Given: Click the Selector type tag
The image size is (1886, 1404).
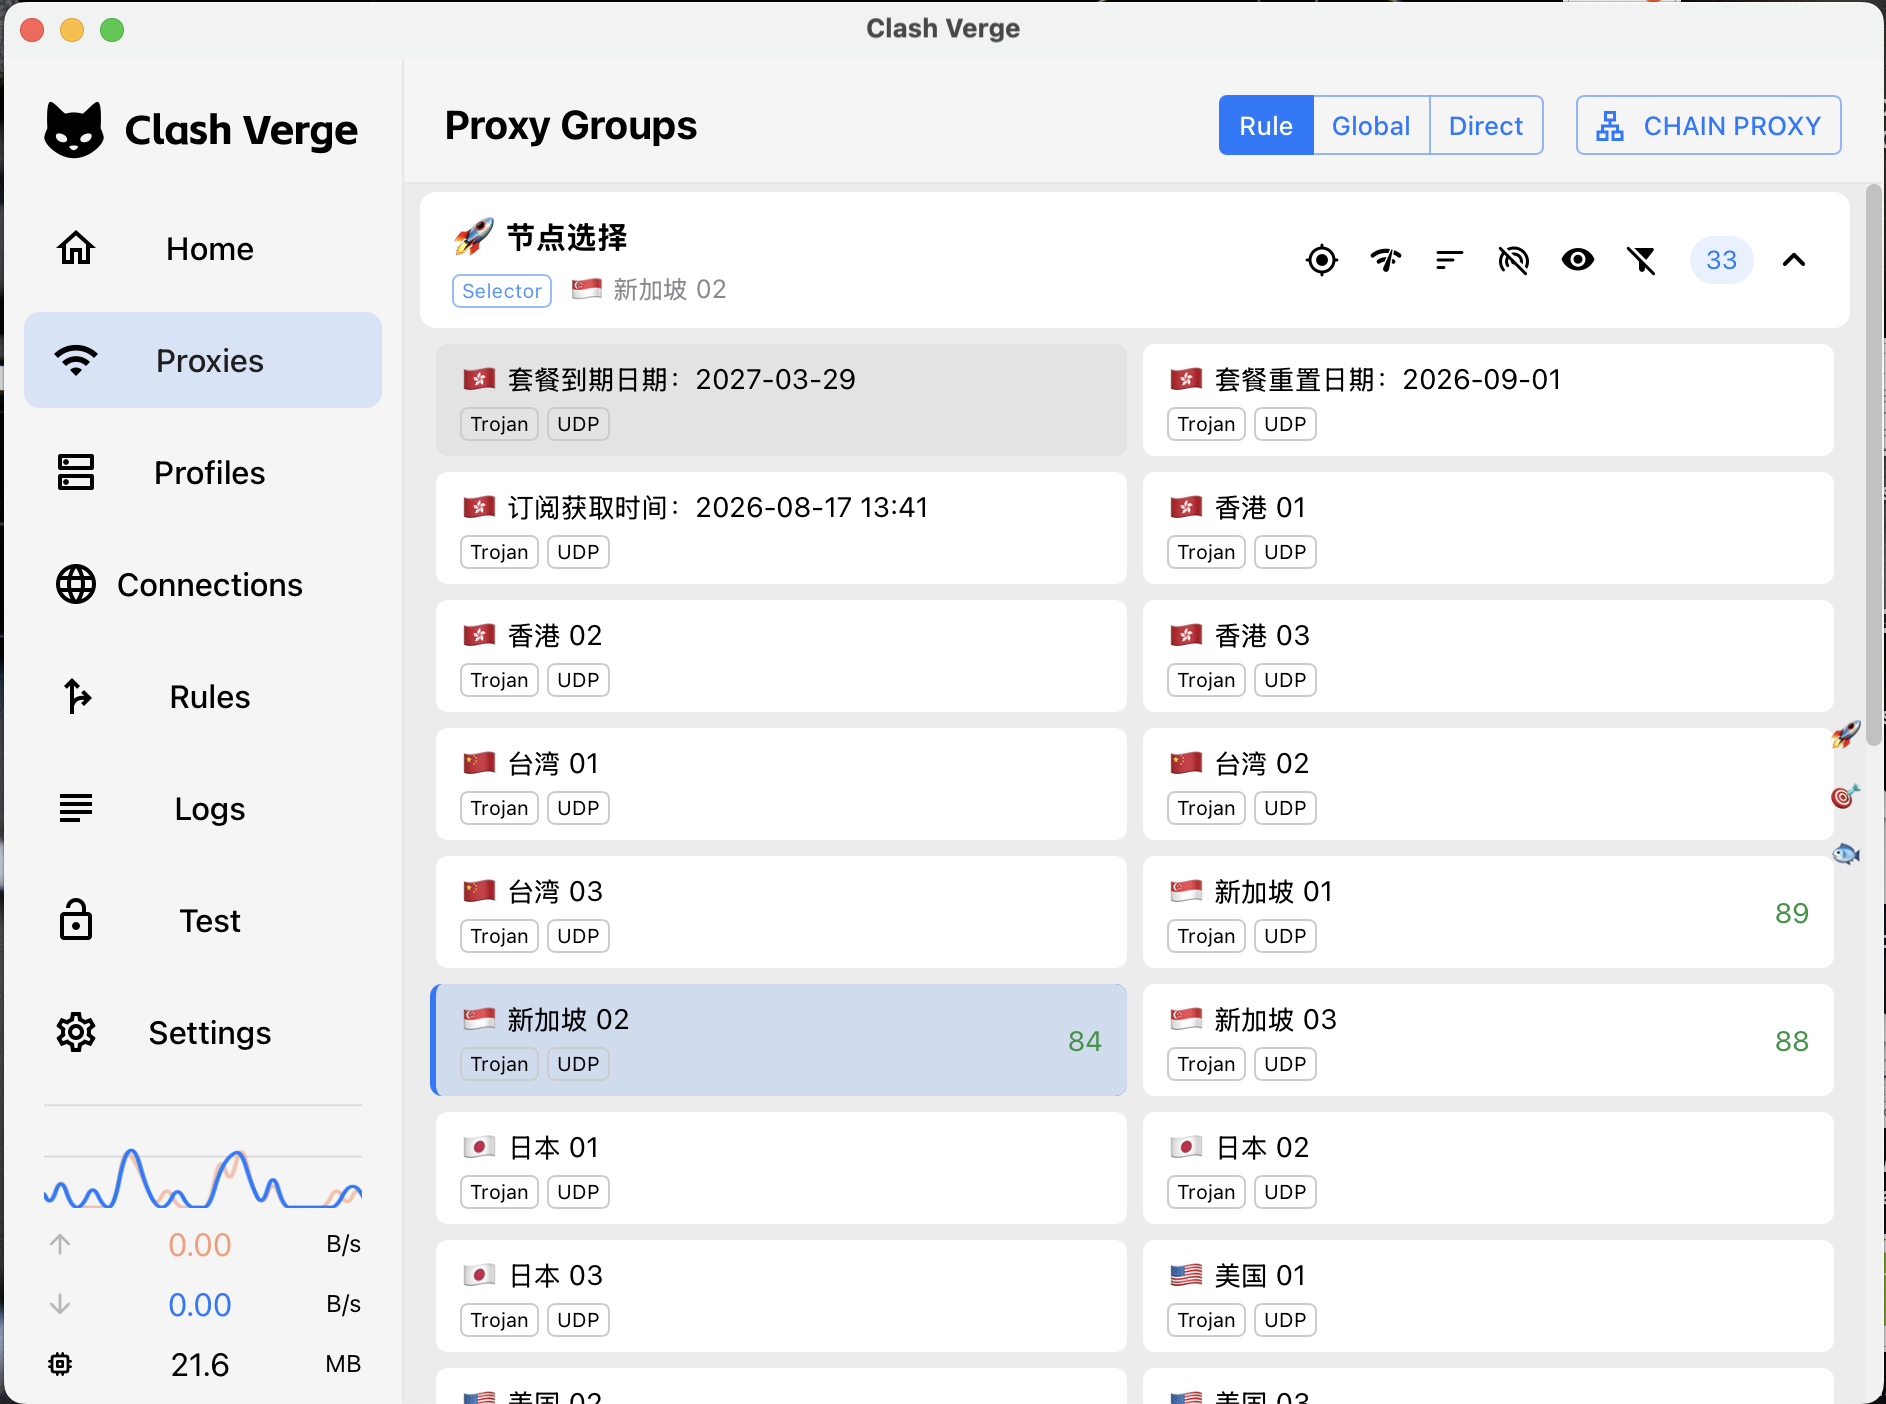Looking at the screenshot, I should coord(502,291).
